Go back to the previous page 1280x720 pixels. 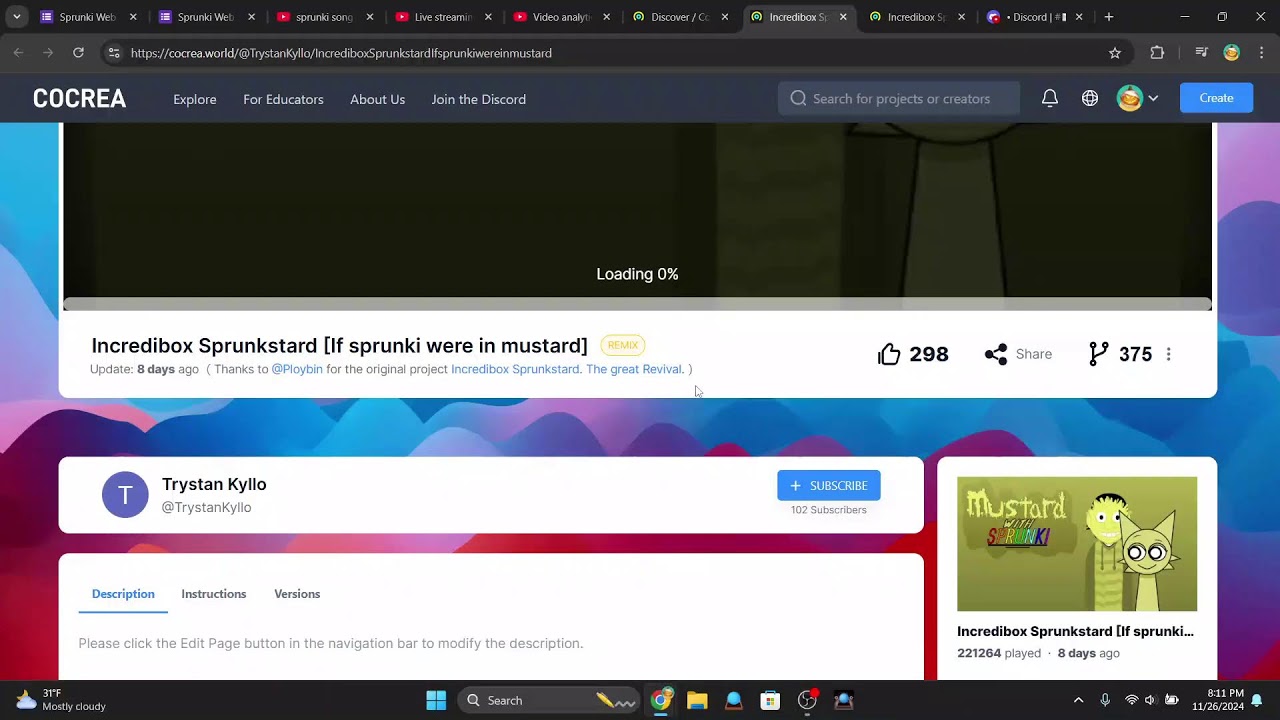18,53
